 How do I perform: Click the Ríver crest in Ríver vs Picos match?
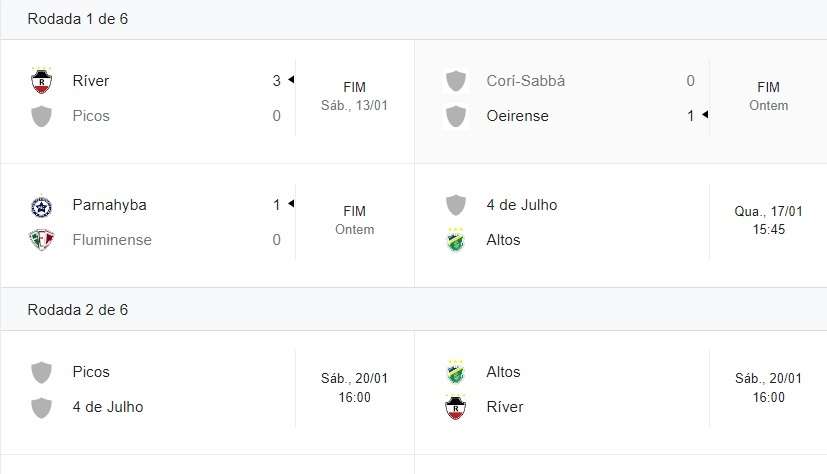[x=41, y=81]
